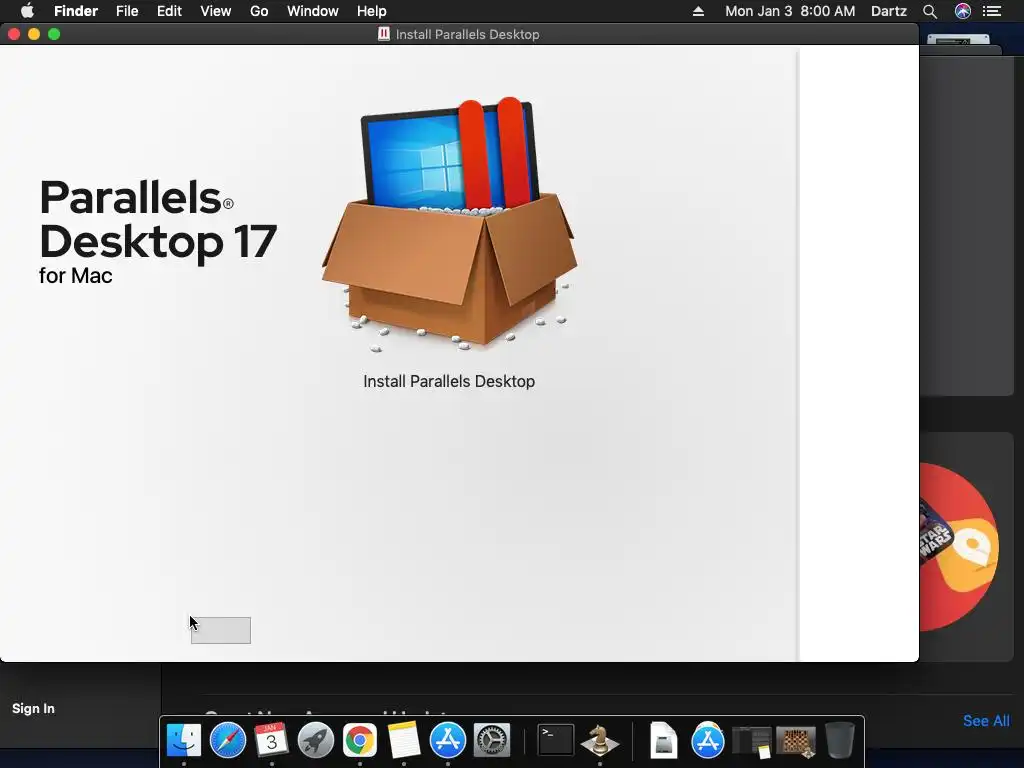The image size is (1024, 768).
Task: Open the File menu
Action: tap(127, 11)
